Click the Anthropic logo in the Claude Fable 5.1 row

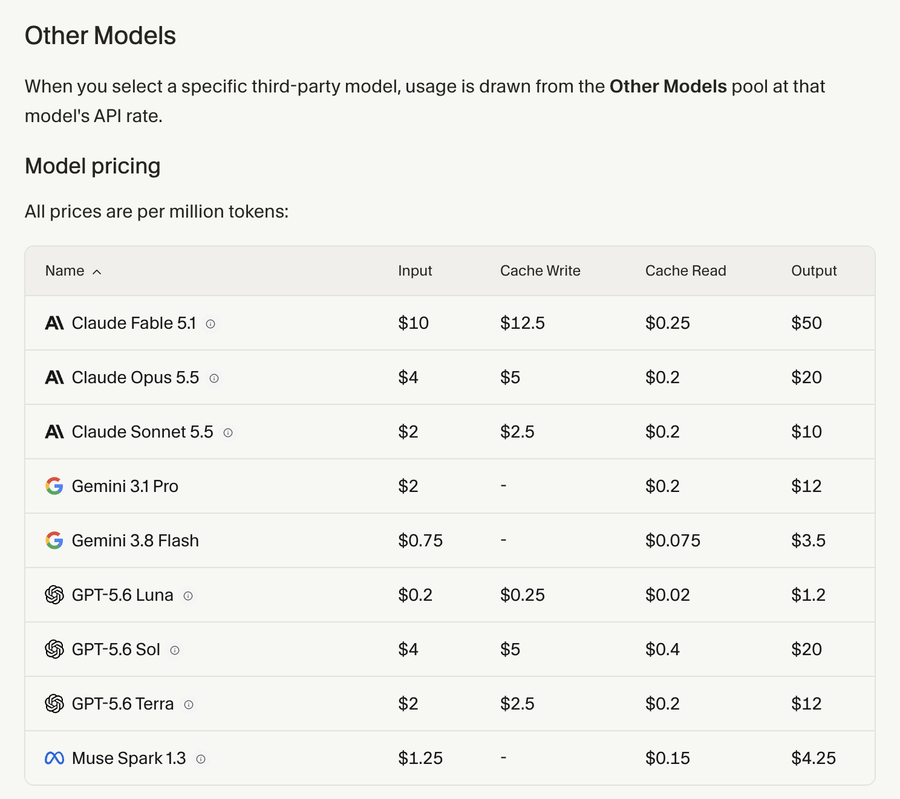[55, 323]
